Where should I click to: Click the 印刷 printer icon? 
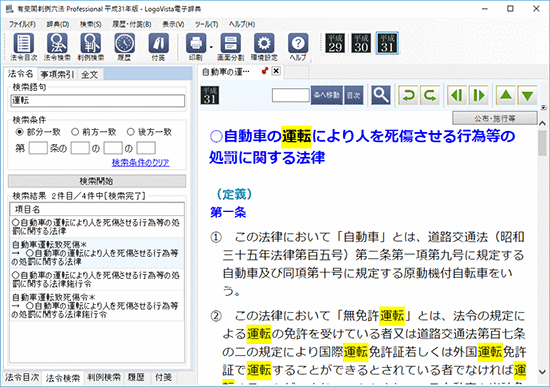point(196,47)
